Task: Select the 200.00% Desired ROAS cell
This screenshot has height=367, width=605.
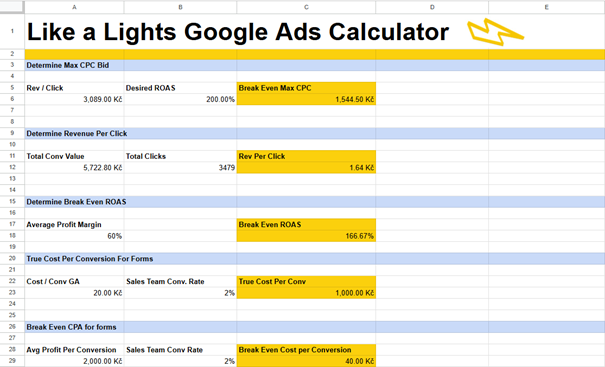Action: click(180, 99)
